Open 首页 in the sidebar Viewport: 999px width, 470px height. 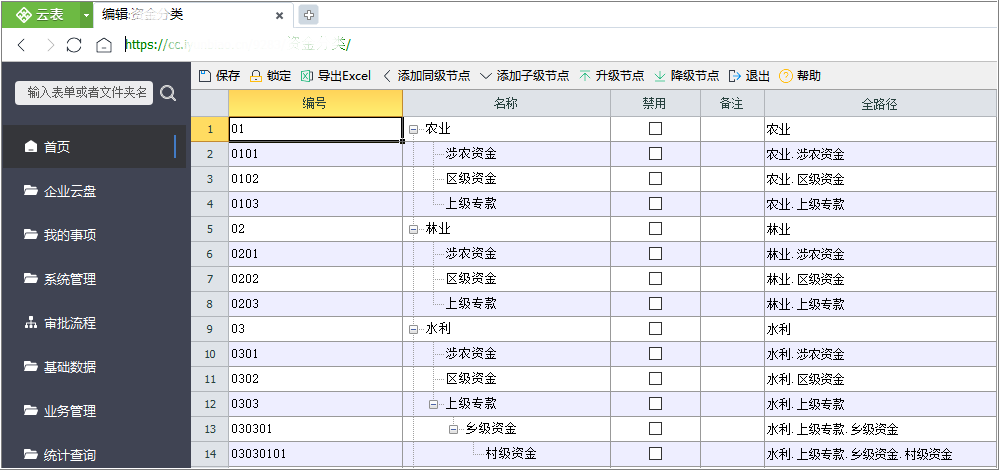pos(93,147)
